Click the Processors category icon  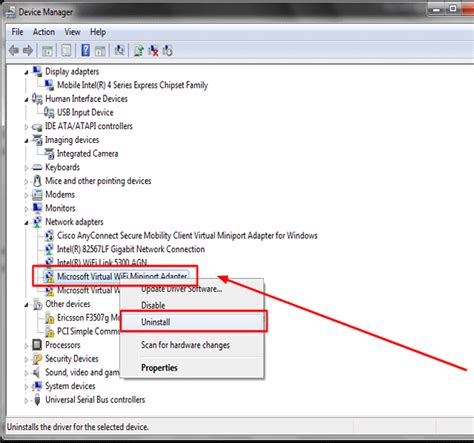pyautogui.click(x=37, y=345)
